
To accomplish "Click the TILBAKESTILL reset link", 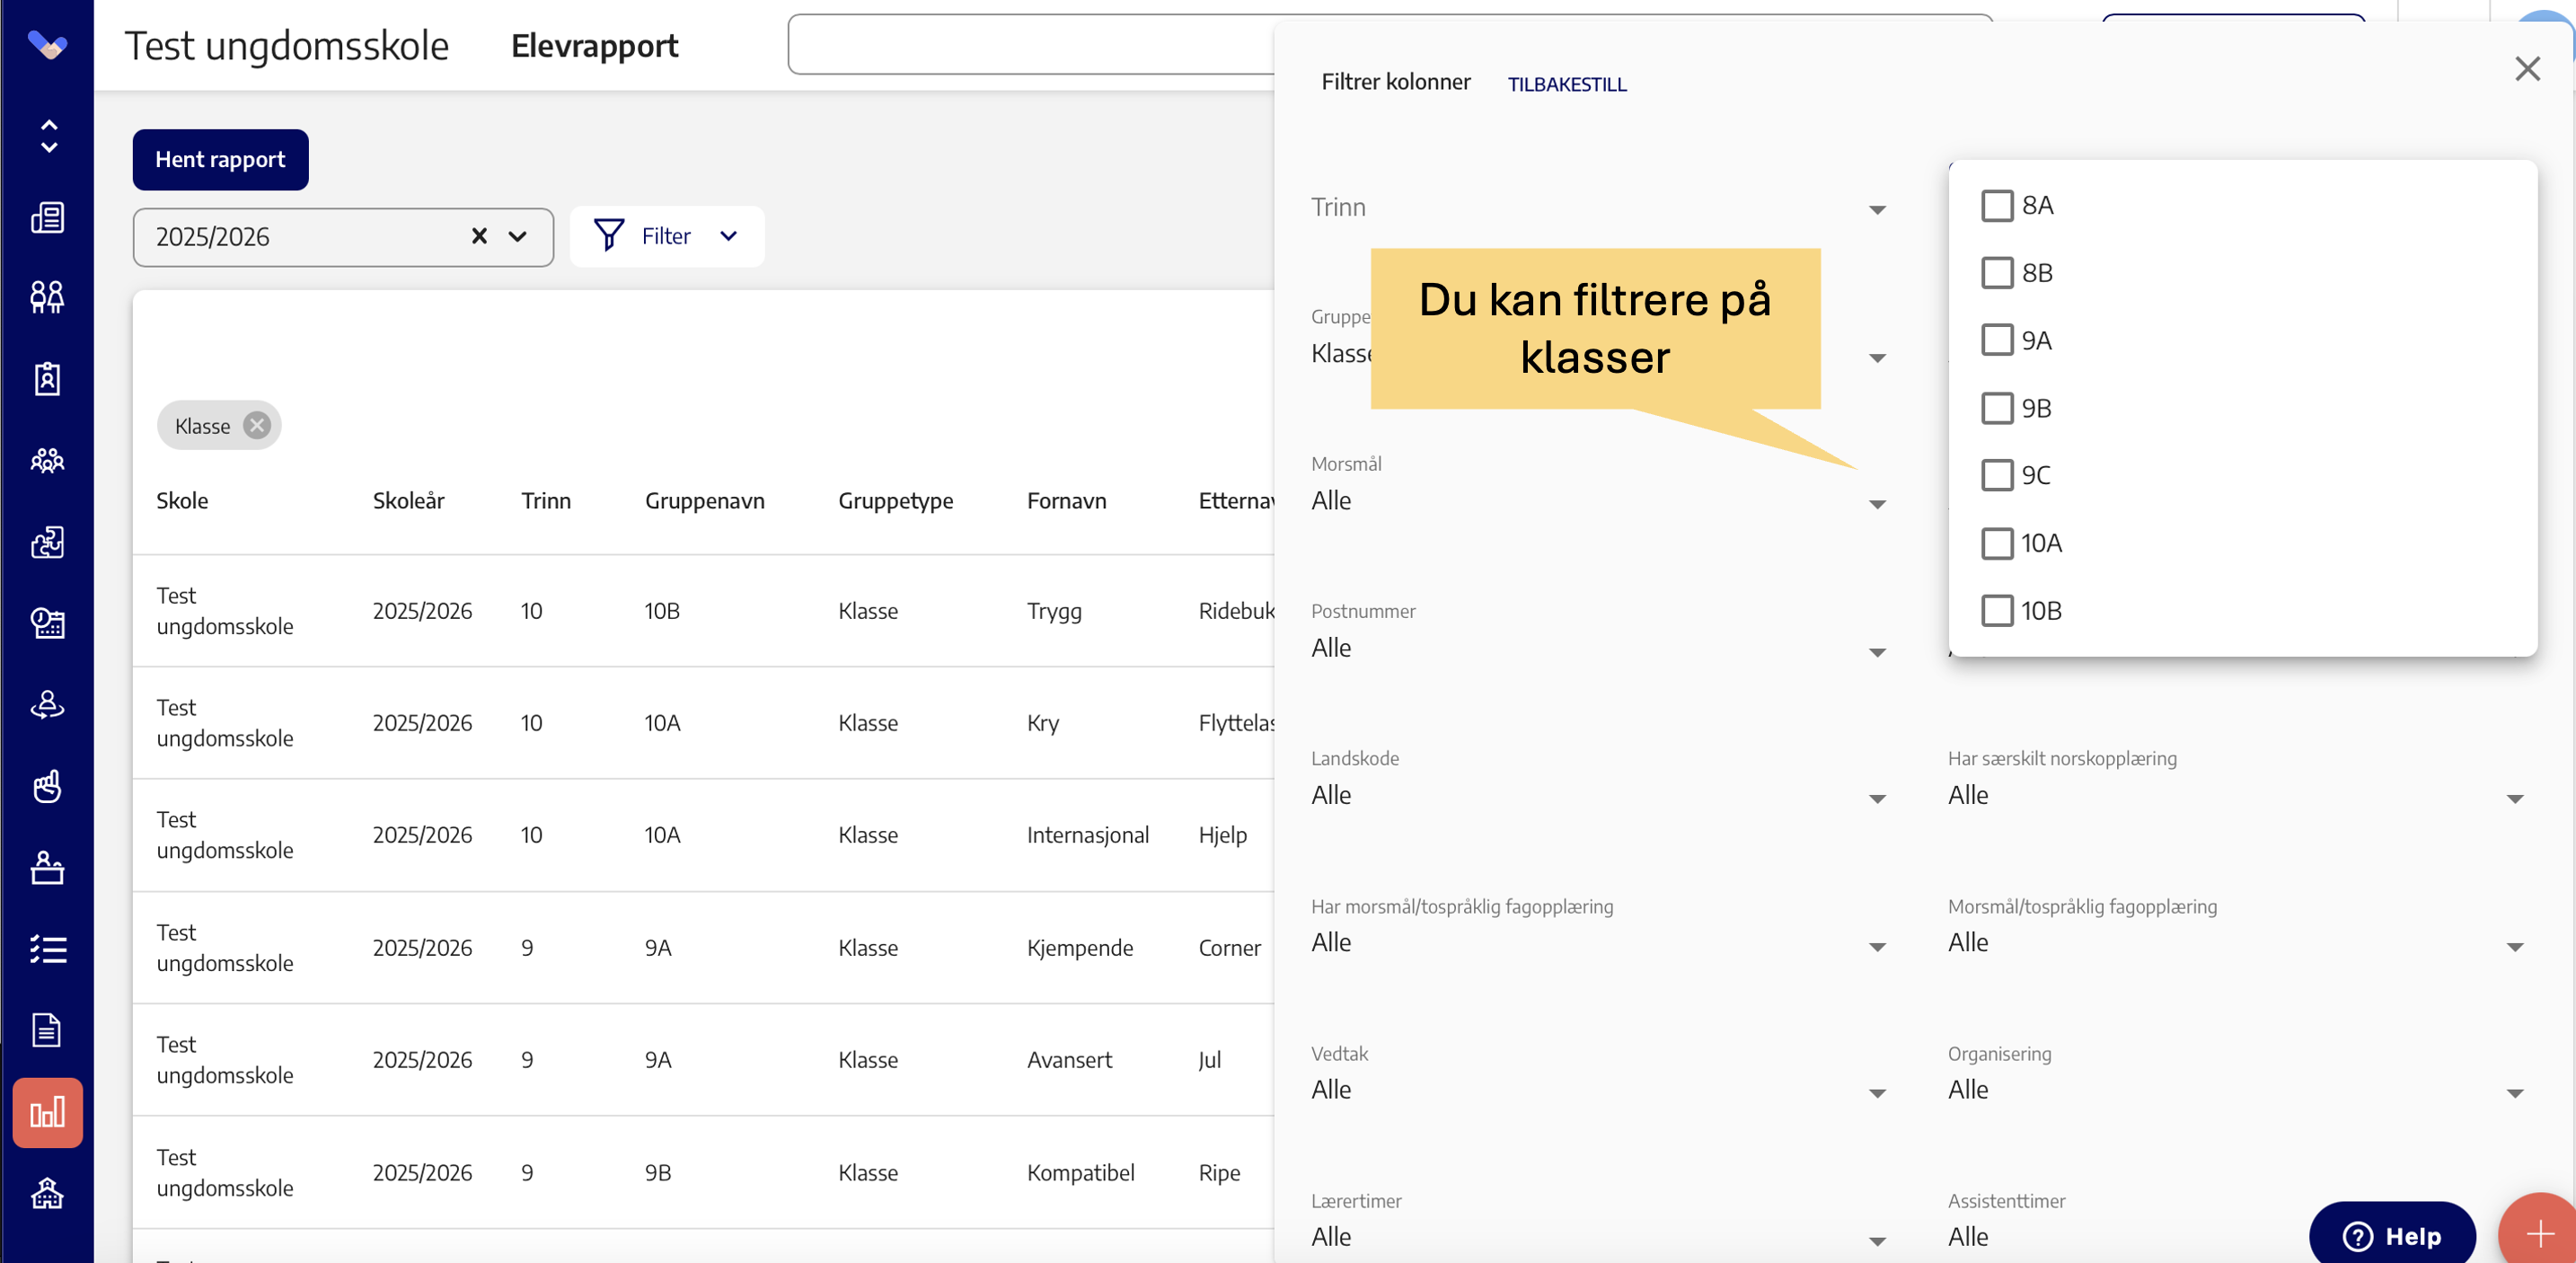I will pos(1567,85).
